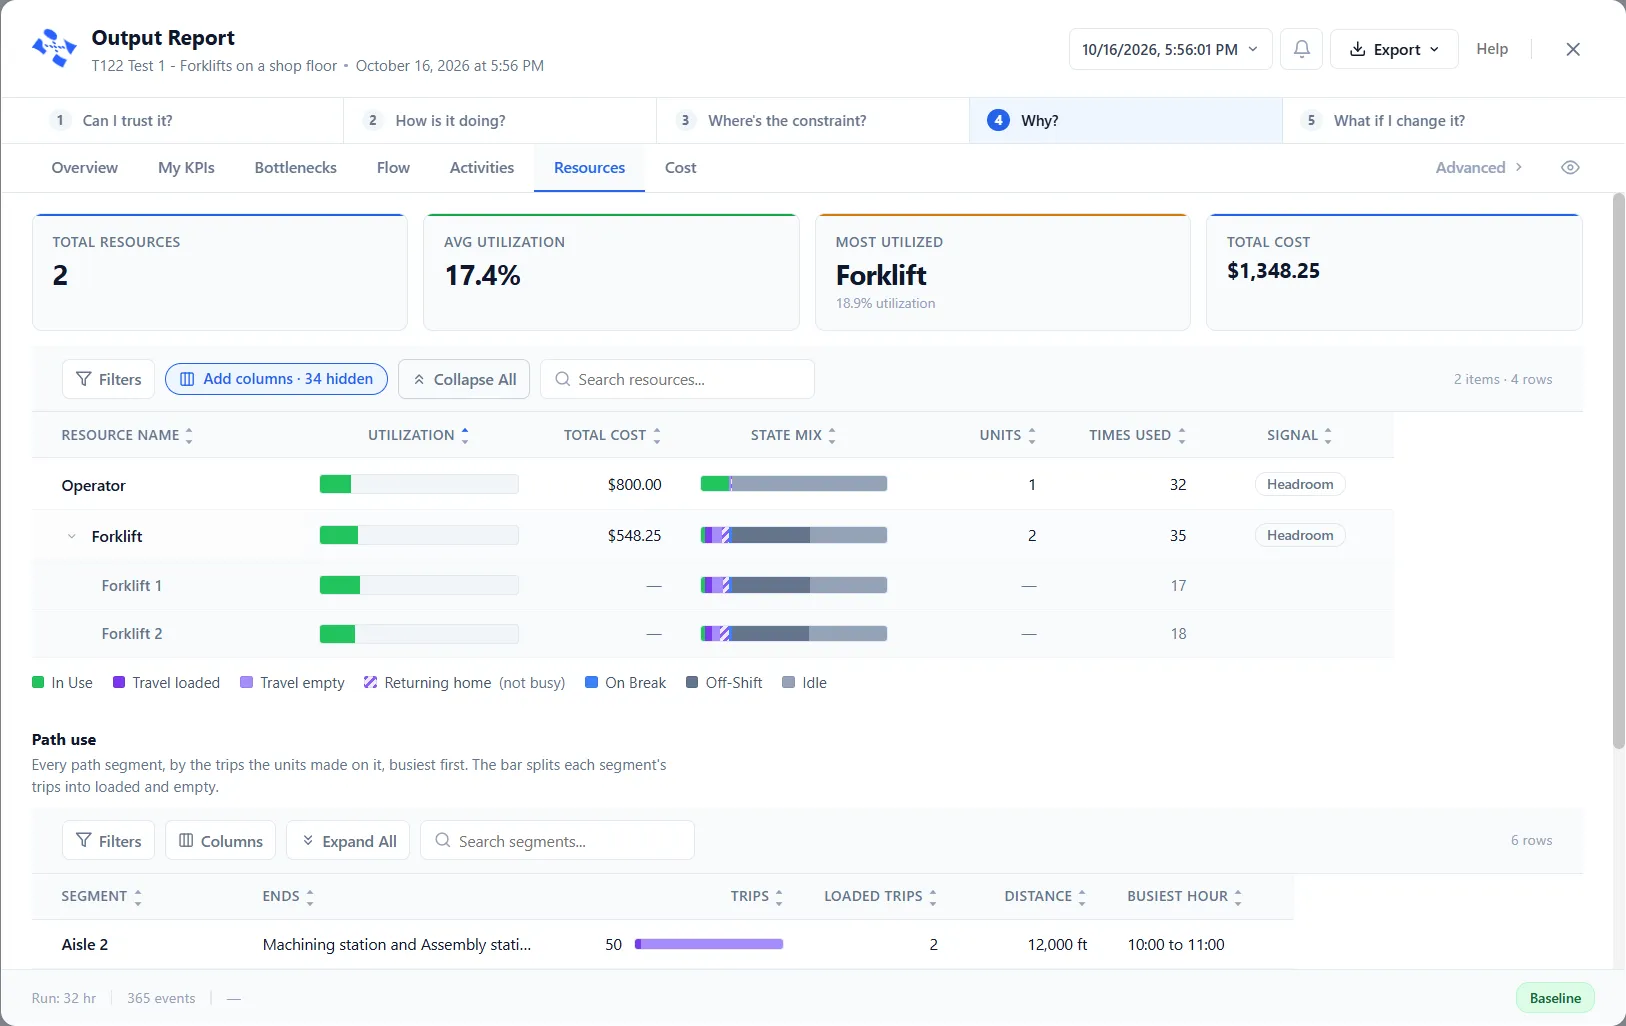
Task: Sort by the State Mix column arrows
Action: 832,435
